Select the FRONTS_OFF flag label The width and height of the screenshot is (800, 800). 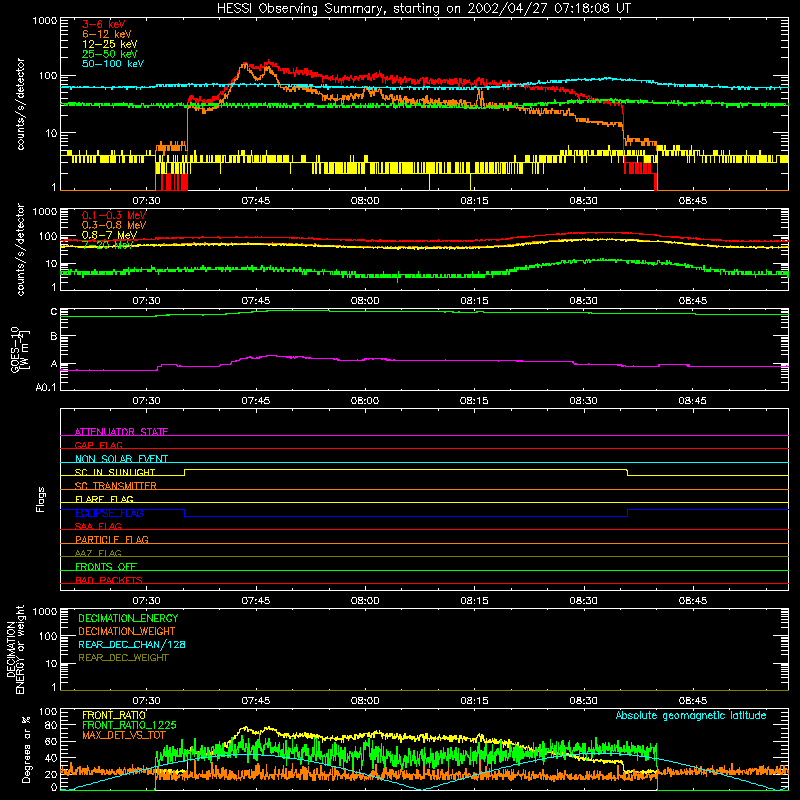pos(106,567)
